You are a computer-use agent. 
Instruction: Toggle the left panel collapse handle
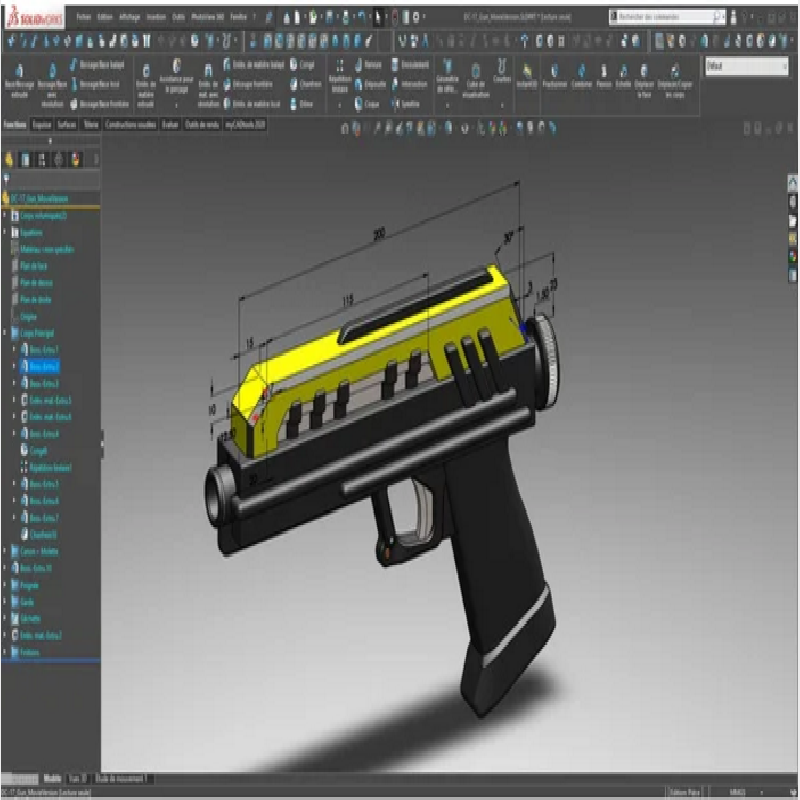pos(102,444)
